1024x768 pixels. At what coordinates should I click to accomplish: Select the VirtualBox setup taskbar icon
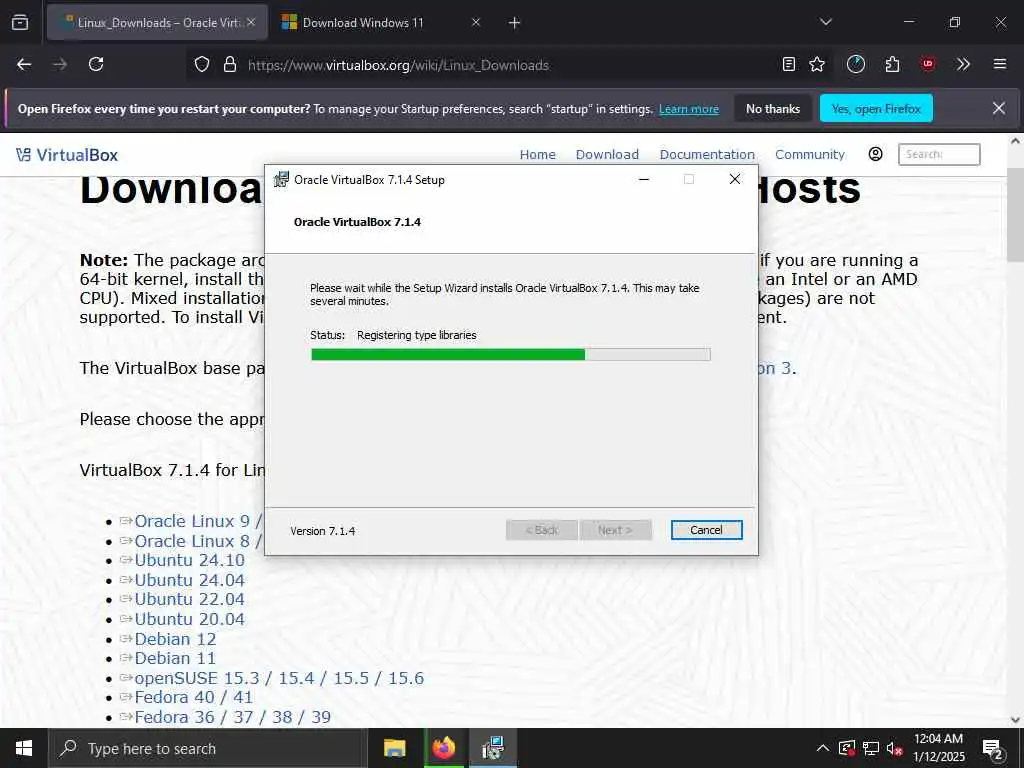pos(492,748)
